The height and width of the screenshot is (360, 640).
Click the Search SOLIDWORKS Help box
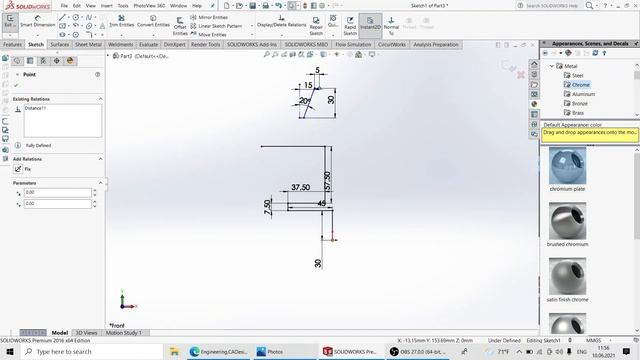click(551, 6)
